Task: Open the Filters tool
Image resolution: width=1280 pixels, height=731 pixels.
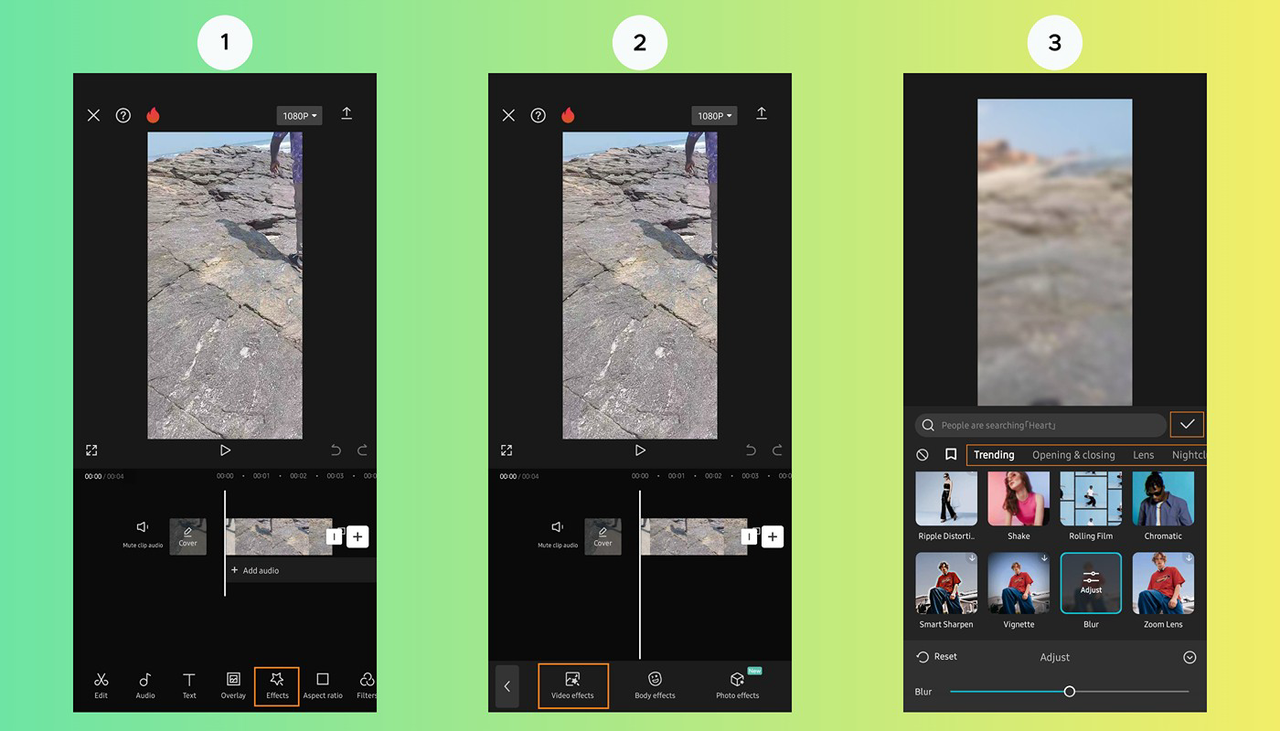Action: (365, 686)
